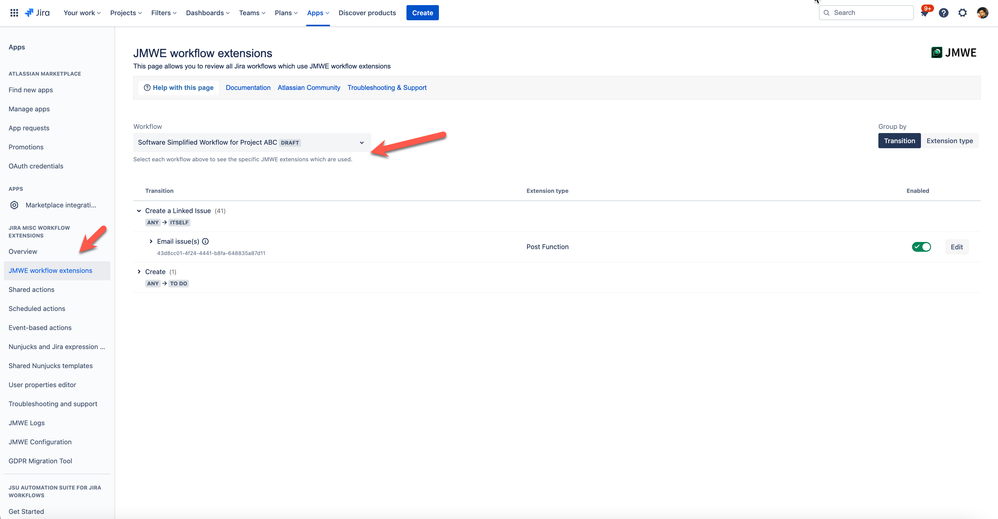The image size is (998, 519).
Task: Click the Enabled column header
Action: click(x=918, y=191)
